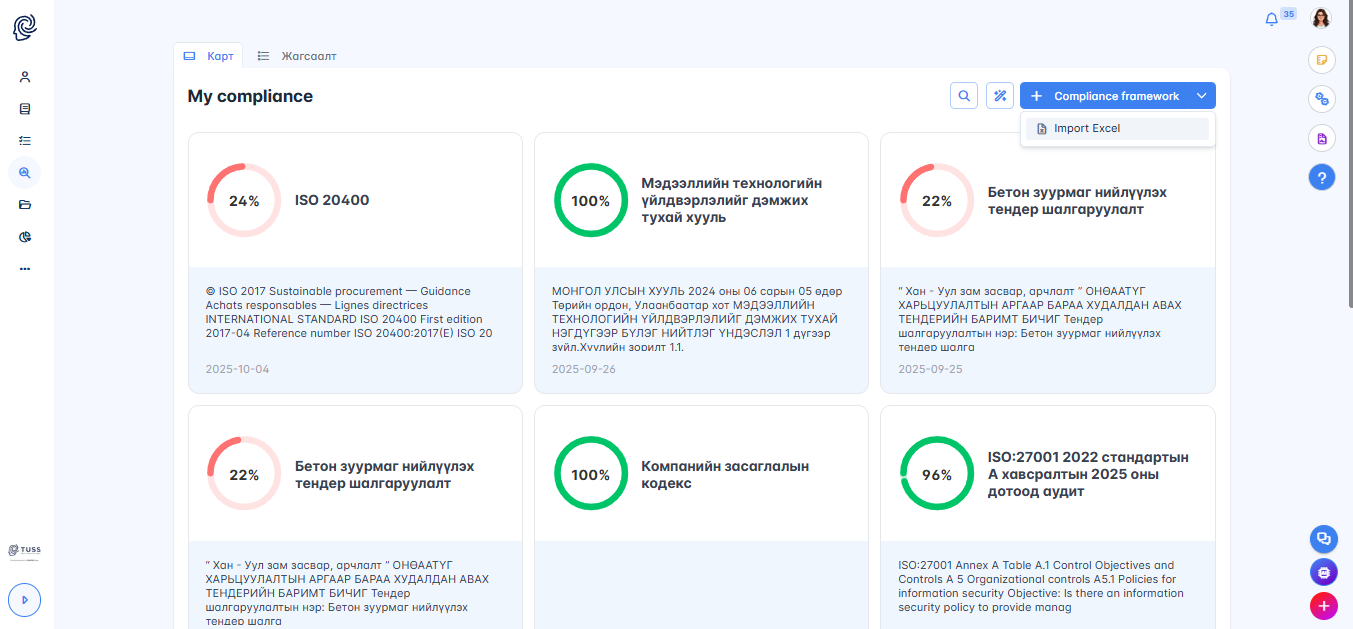Switch to the Жагсаалт tab
Screen dimensions: 1353x629
tap(297, 56)
